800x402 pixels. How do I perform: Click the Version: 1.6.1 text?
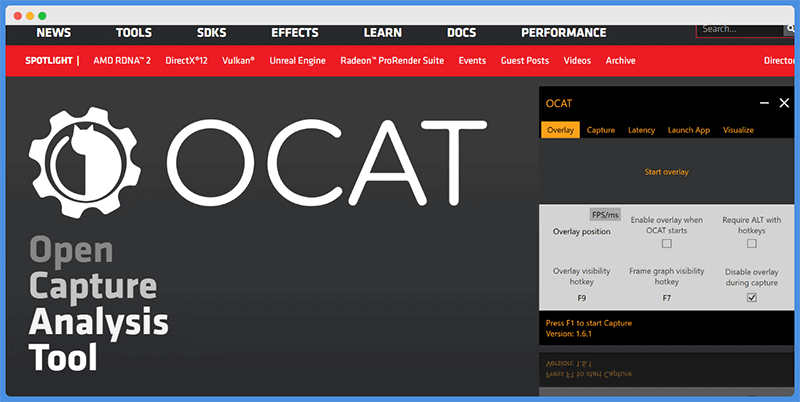(x=568, y=334)
